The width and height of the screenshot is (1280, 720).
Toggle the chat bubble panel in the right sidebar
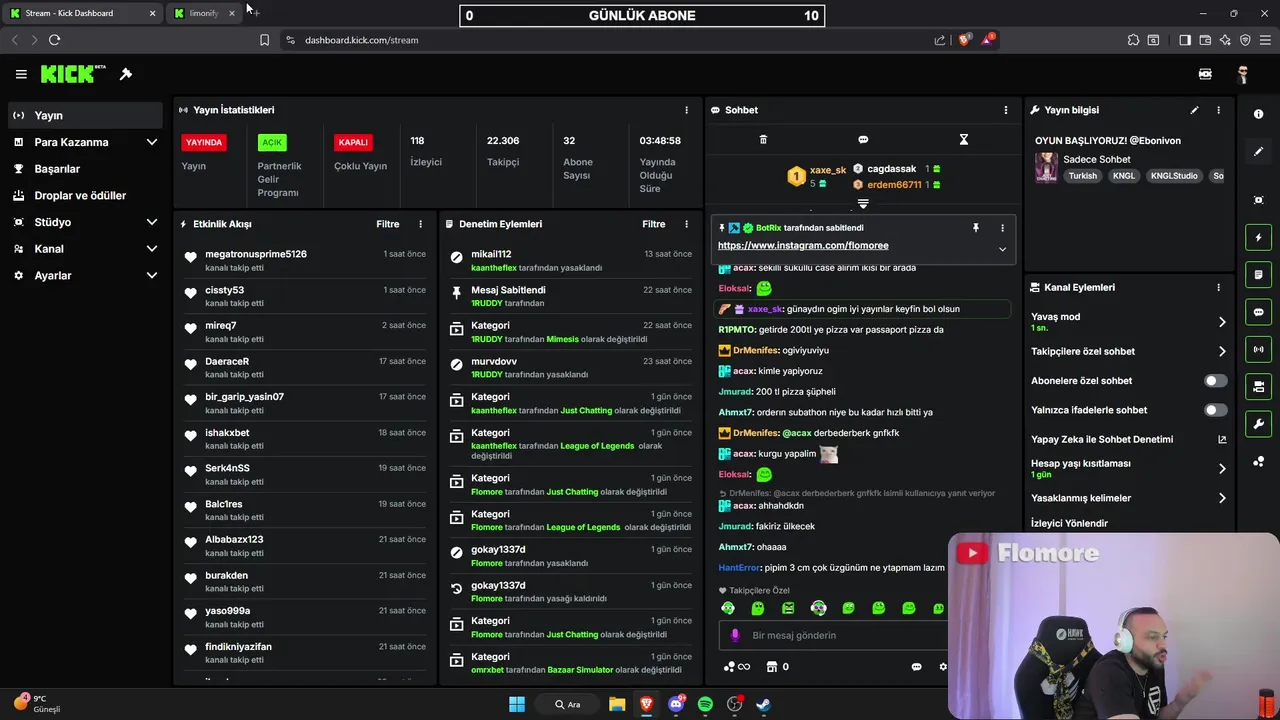(1259, 312)
